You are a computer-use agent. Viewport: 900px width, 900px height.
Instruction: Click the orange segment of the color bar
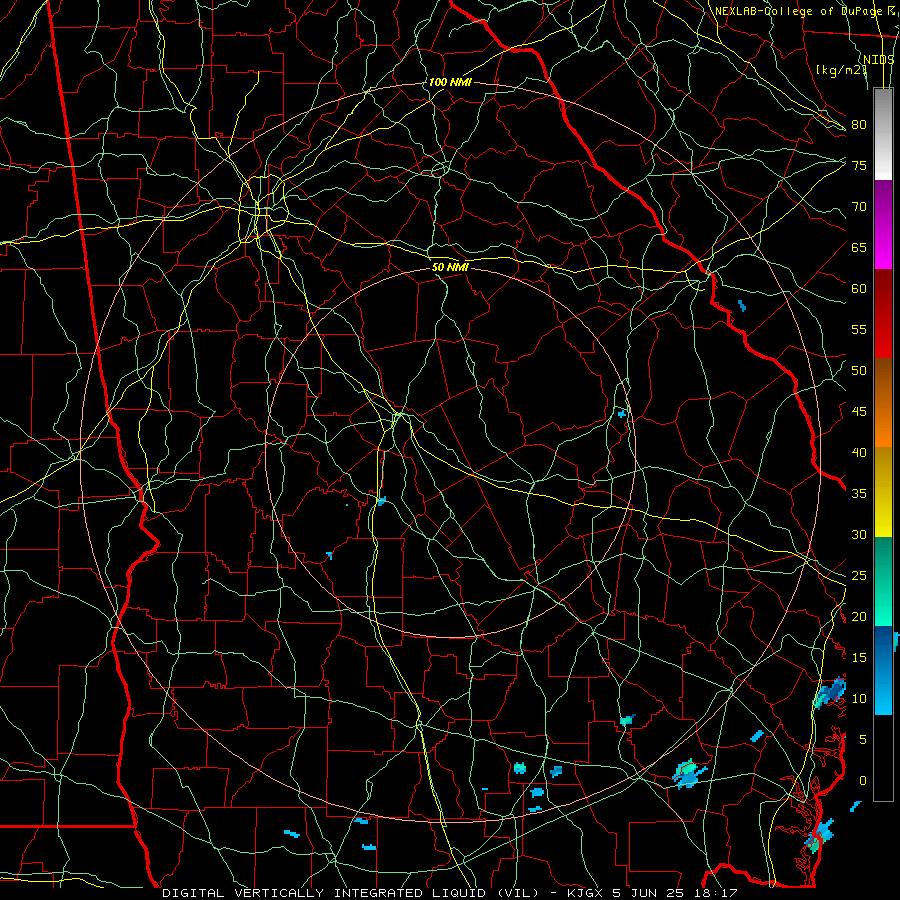[883, 403]
